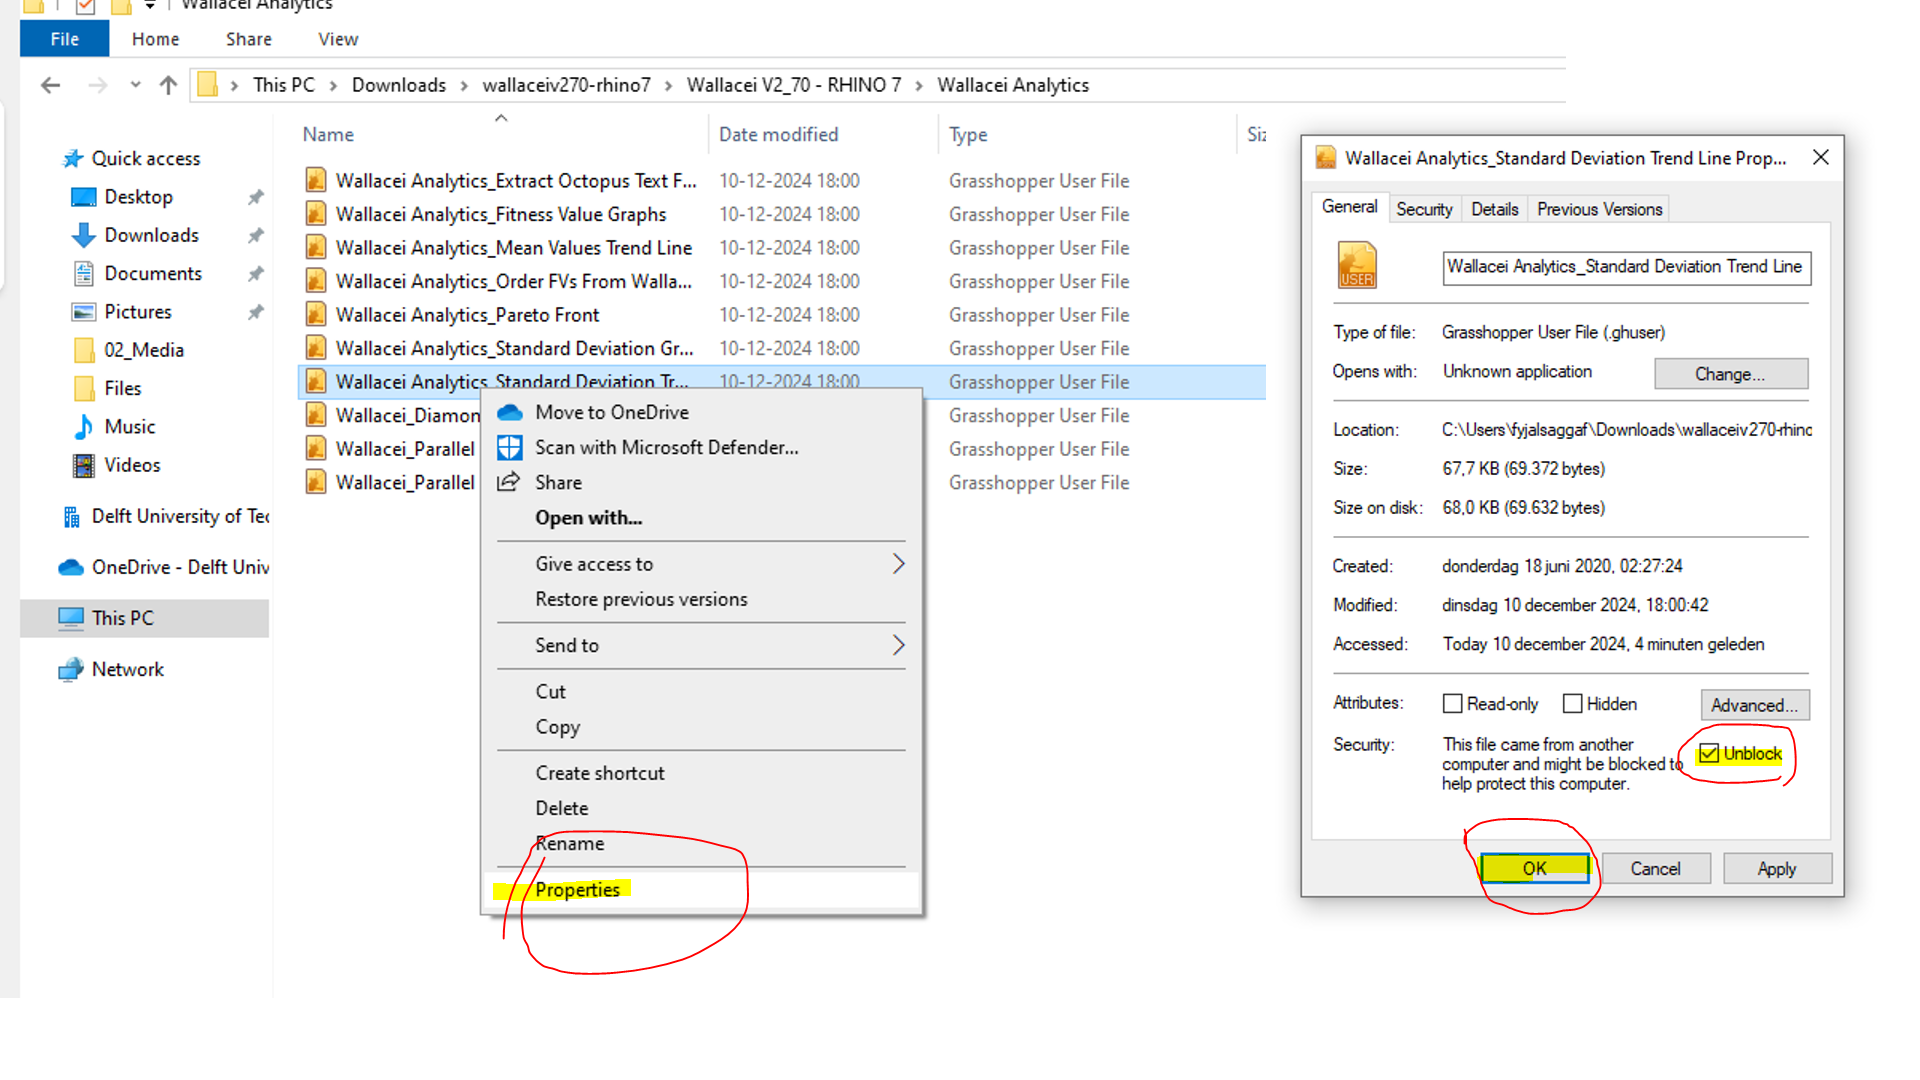Viewport: 1920px width, 1080px height.
Task: Enable the Read-only attribute
Action: pos(1452,703)
